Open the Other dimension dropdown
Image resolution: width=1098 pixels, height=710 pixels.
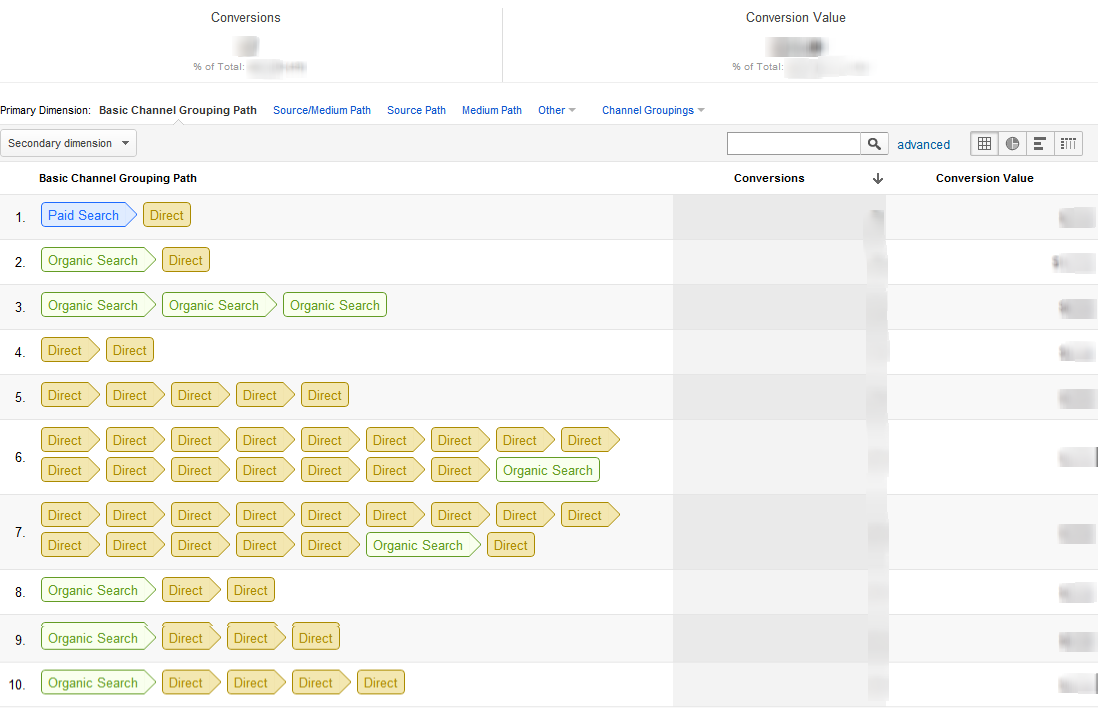tap(556, 110)
